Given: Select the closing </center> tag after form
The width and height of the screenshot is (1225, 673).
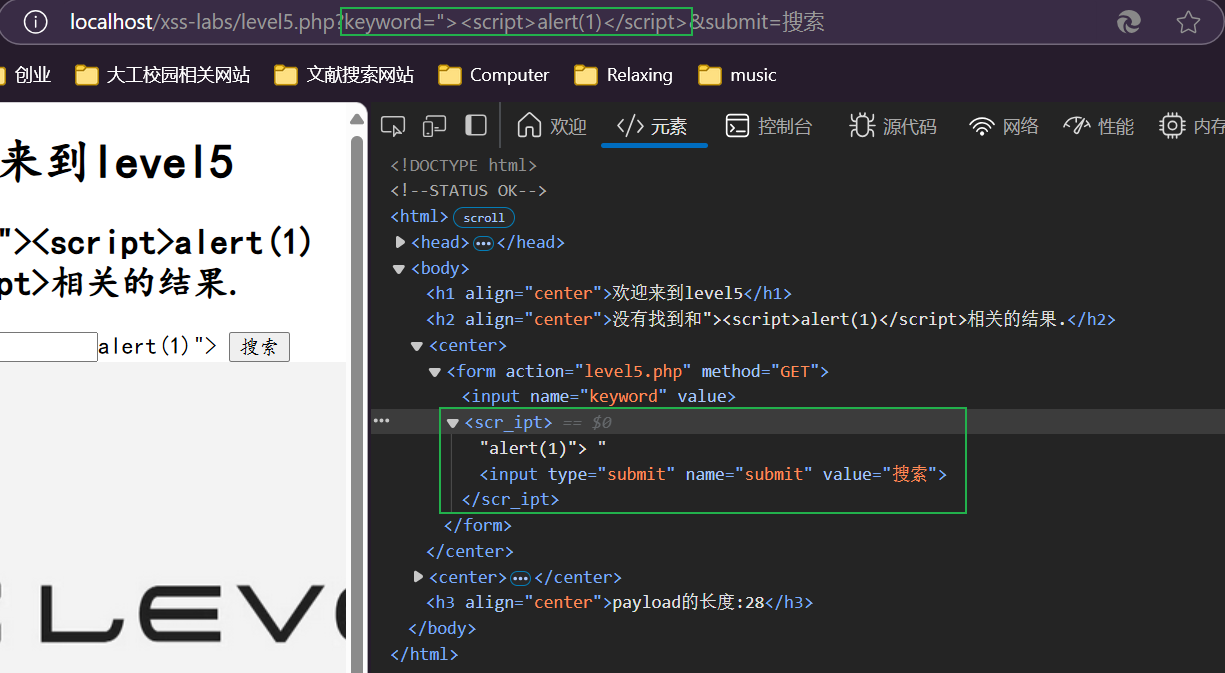Looking at the screenshot, I should click(469, 551).
